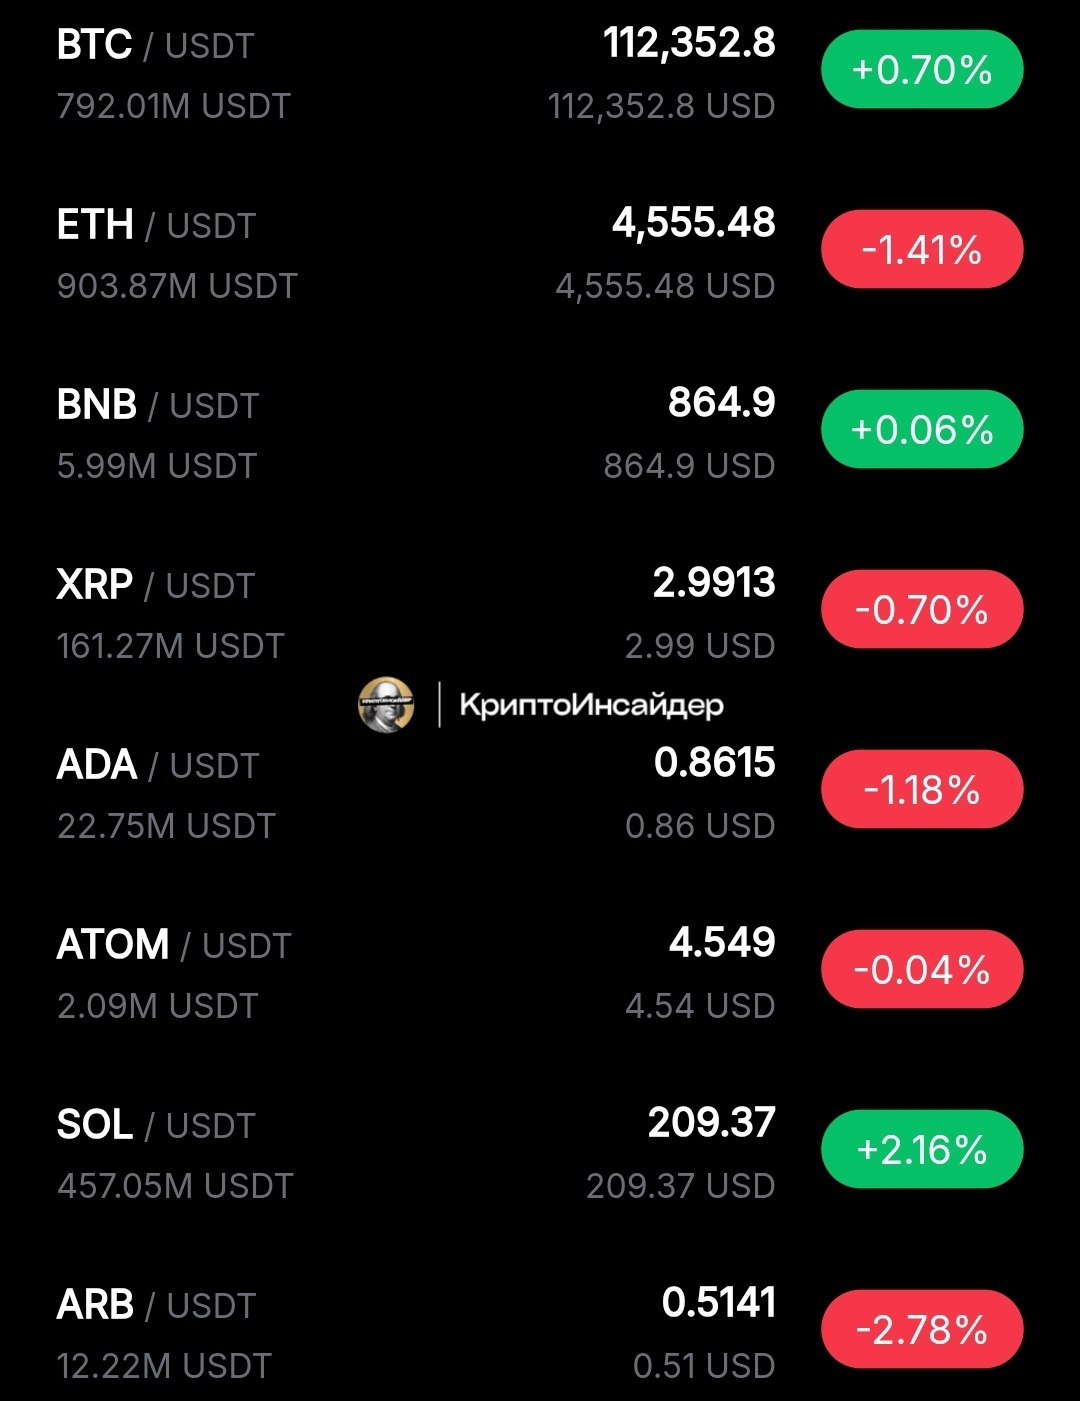Click the КриптоИнсайдер avatar icon

click(386, 705)
